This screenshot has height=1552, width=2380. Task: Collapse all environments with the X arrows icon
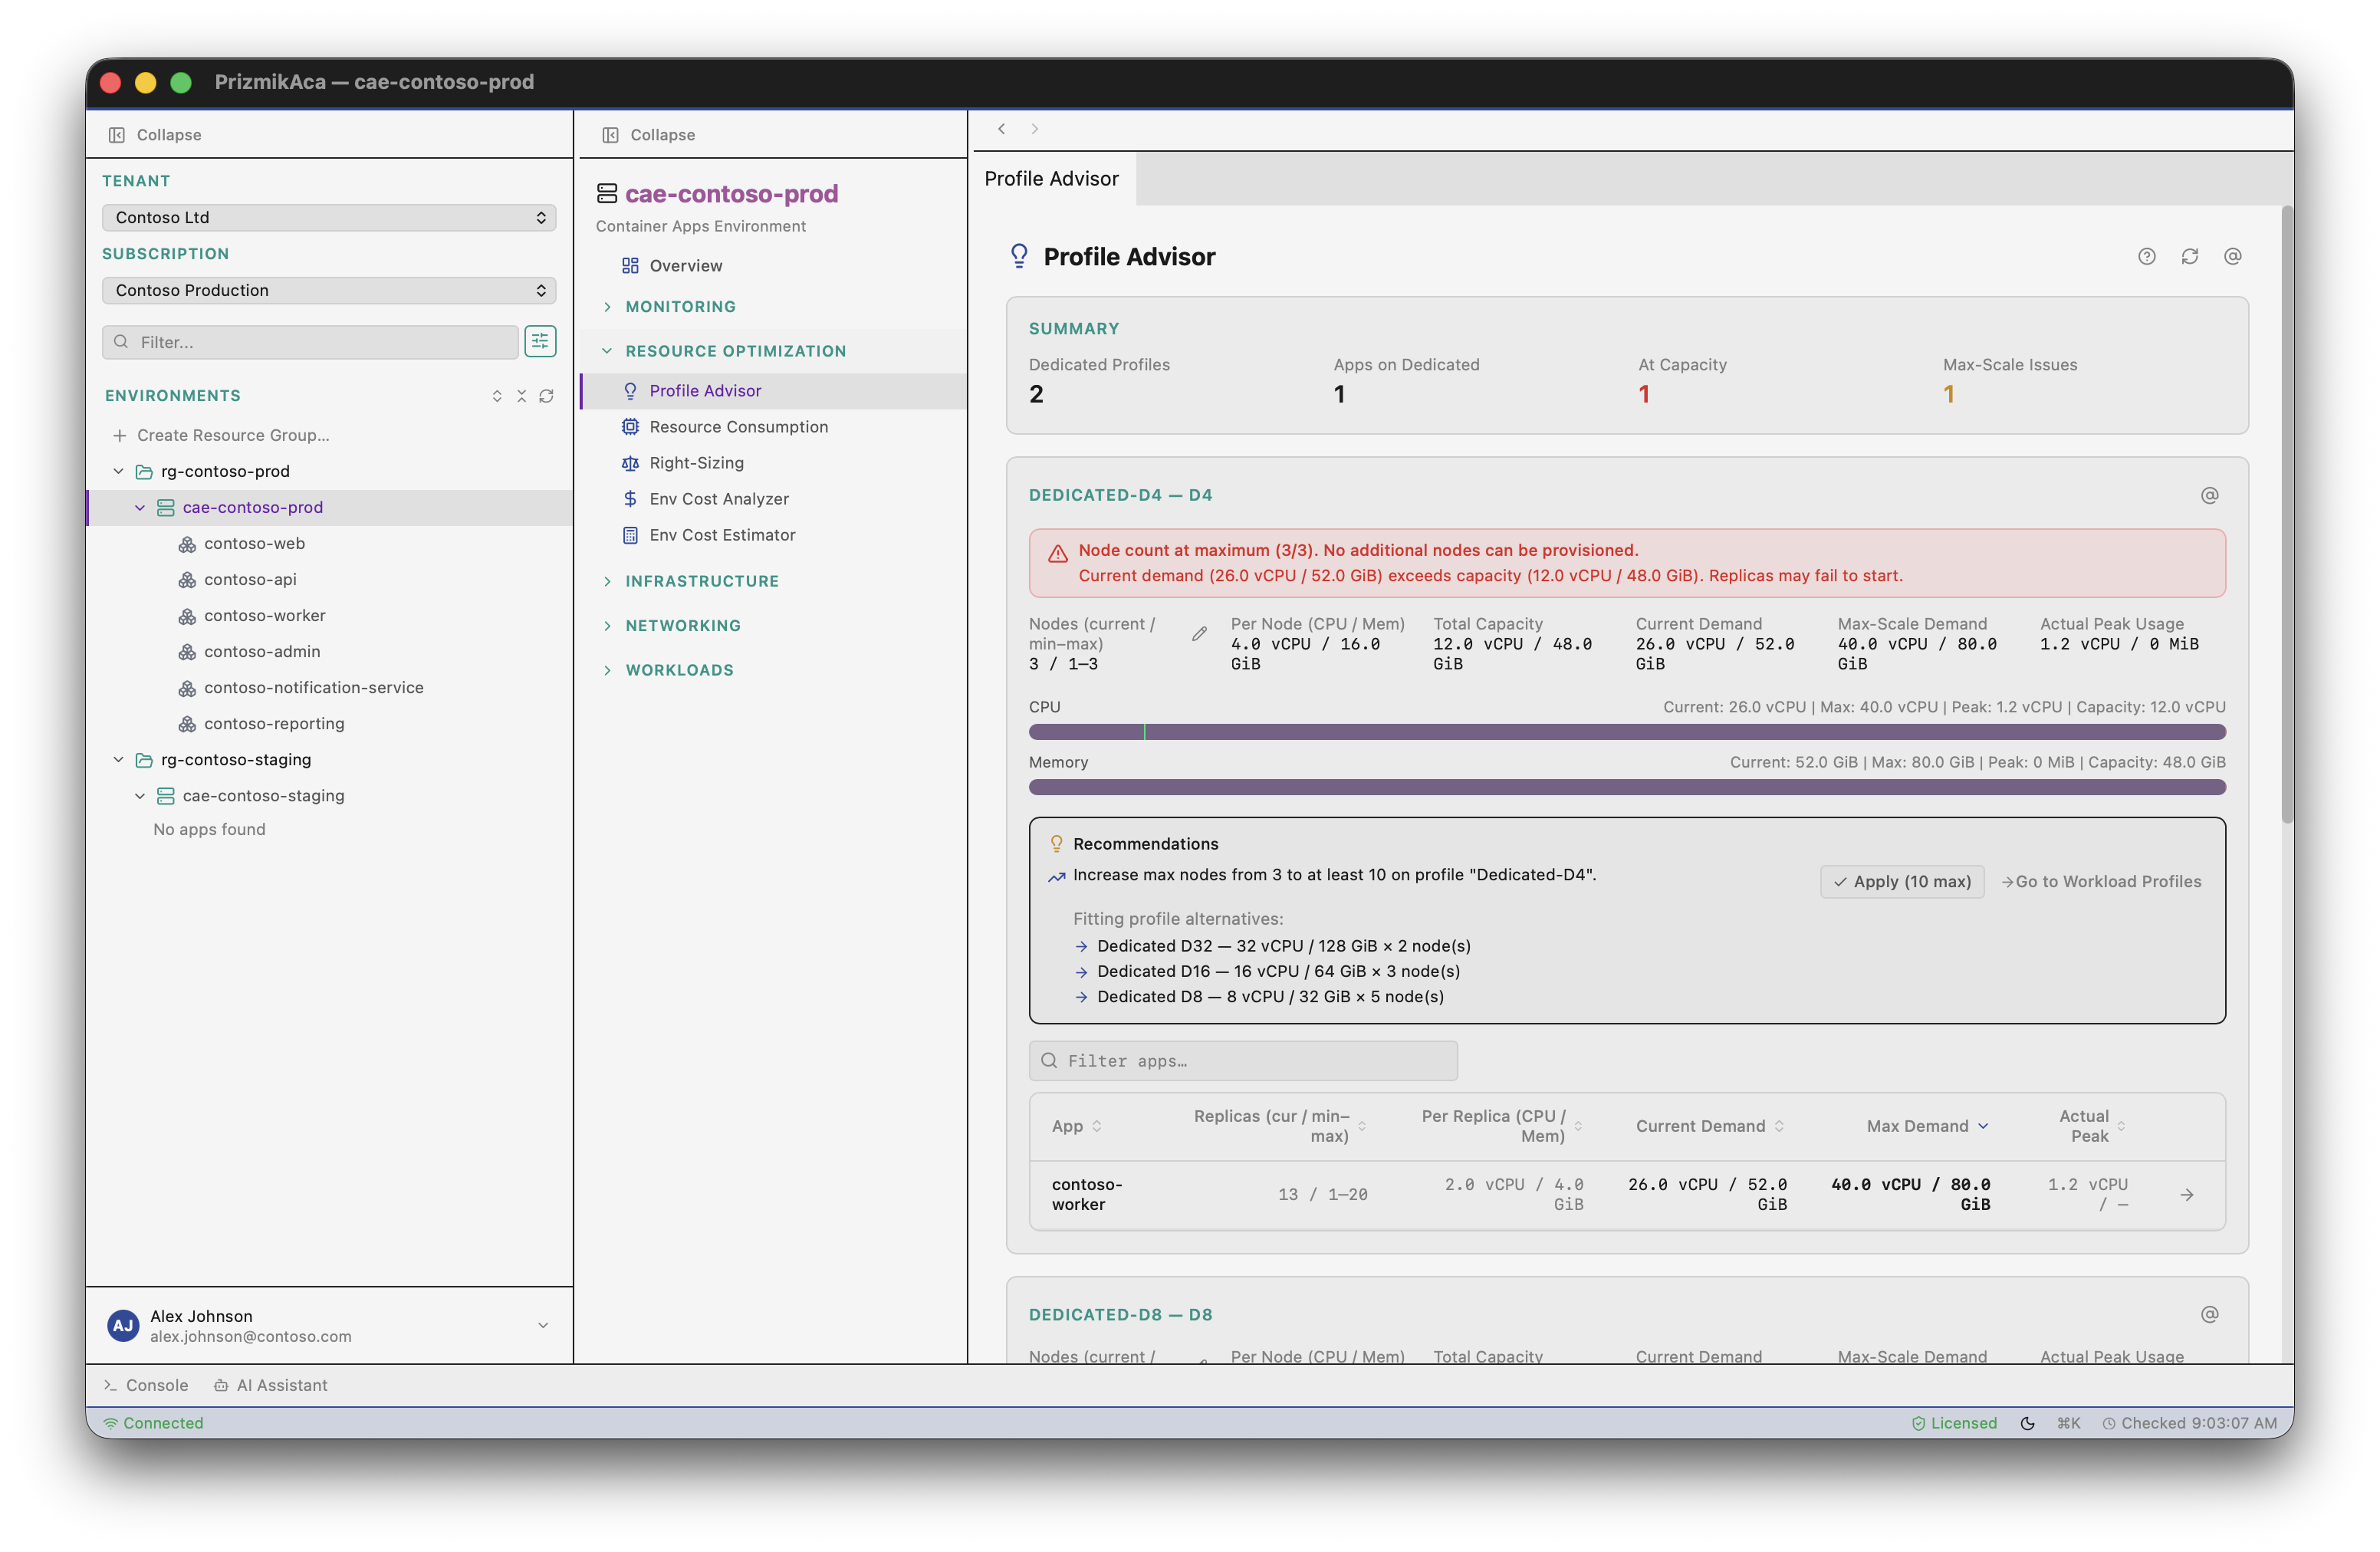[521, 396]
